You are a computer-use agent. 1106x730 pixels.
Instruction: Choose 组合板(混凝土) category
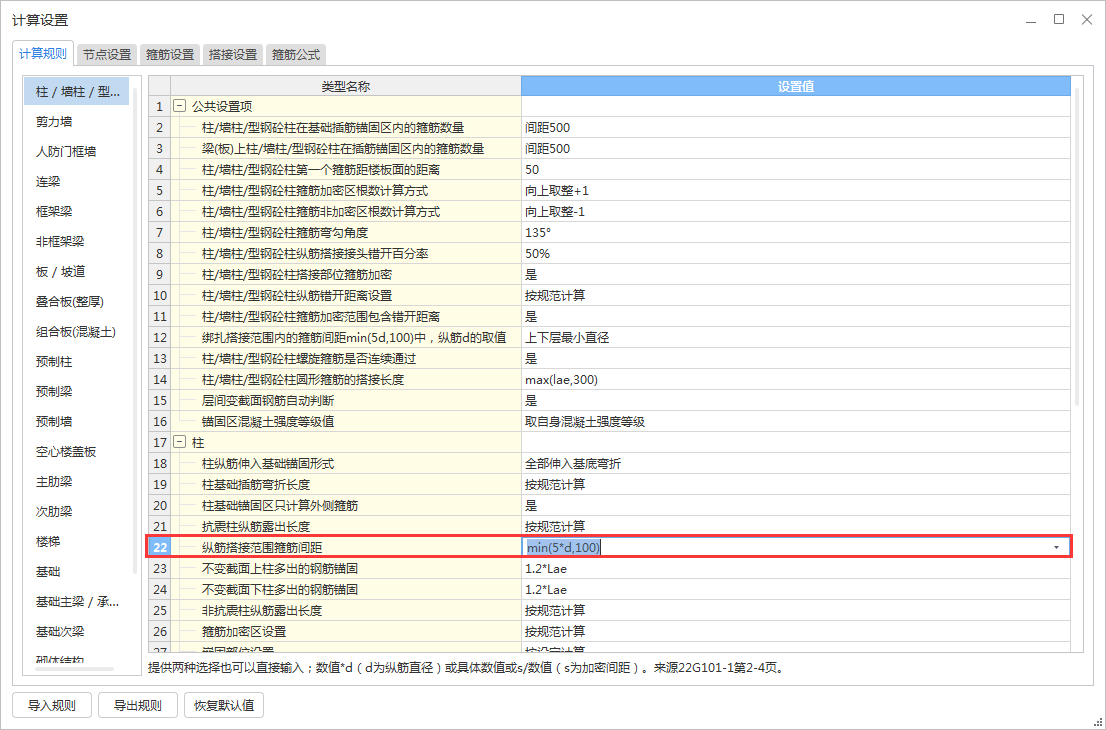tap(77, 331)
